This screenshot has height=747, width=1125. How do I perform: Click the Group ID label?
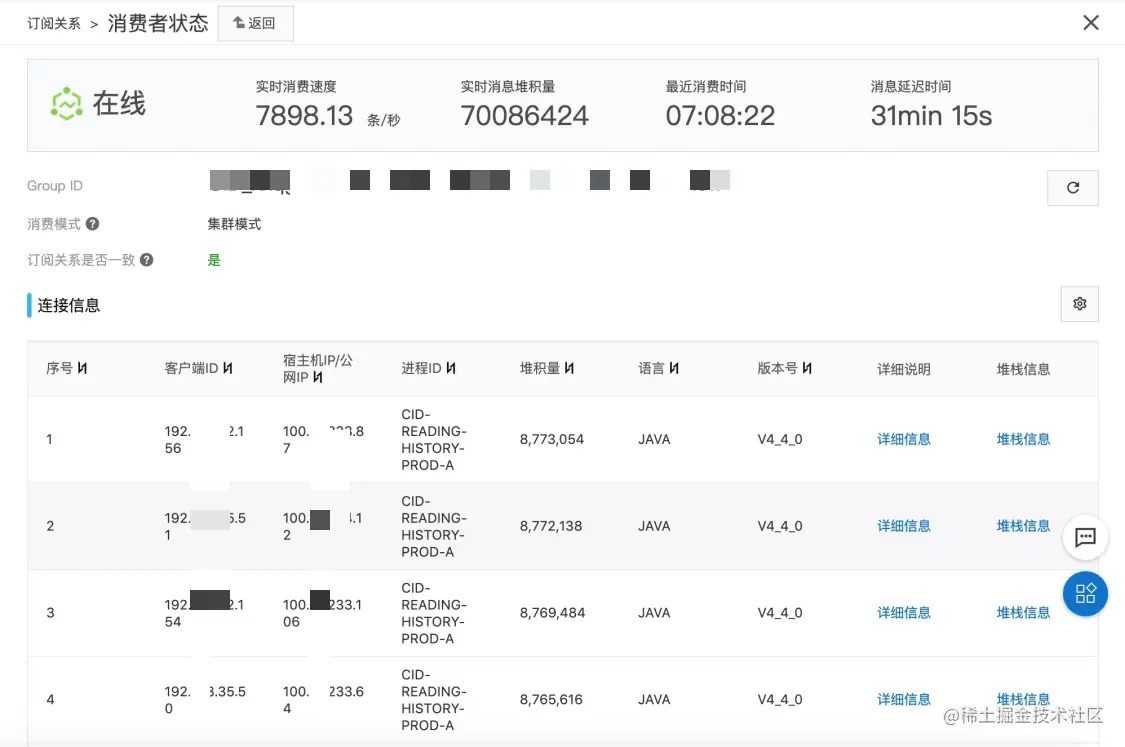point(55,186)
